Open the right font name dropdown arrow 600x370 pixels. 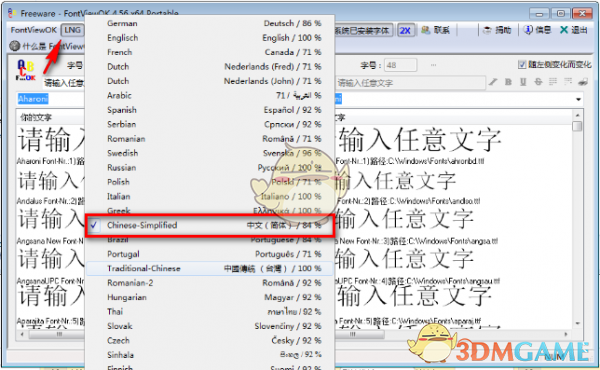(x=578, y=99)
